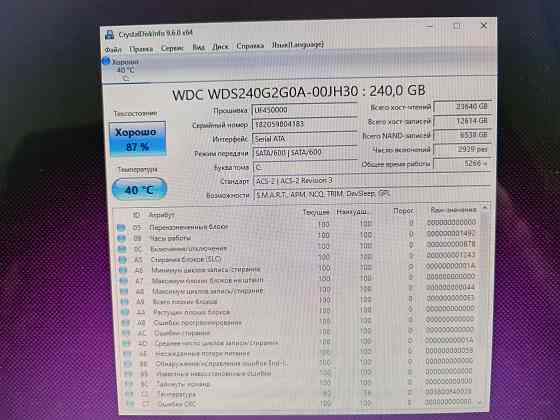Click status icon for attribute A5 row

point(122,260)
